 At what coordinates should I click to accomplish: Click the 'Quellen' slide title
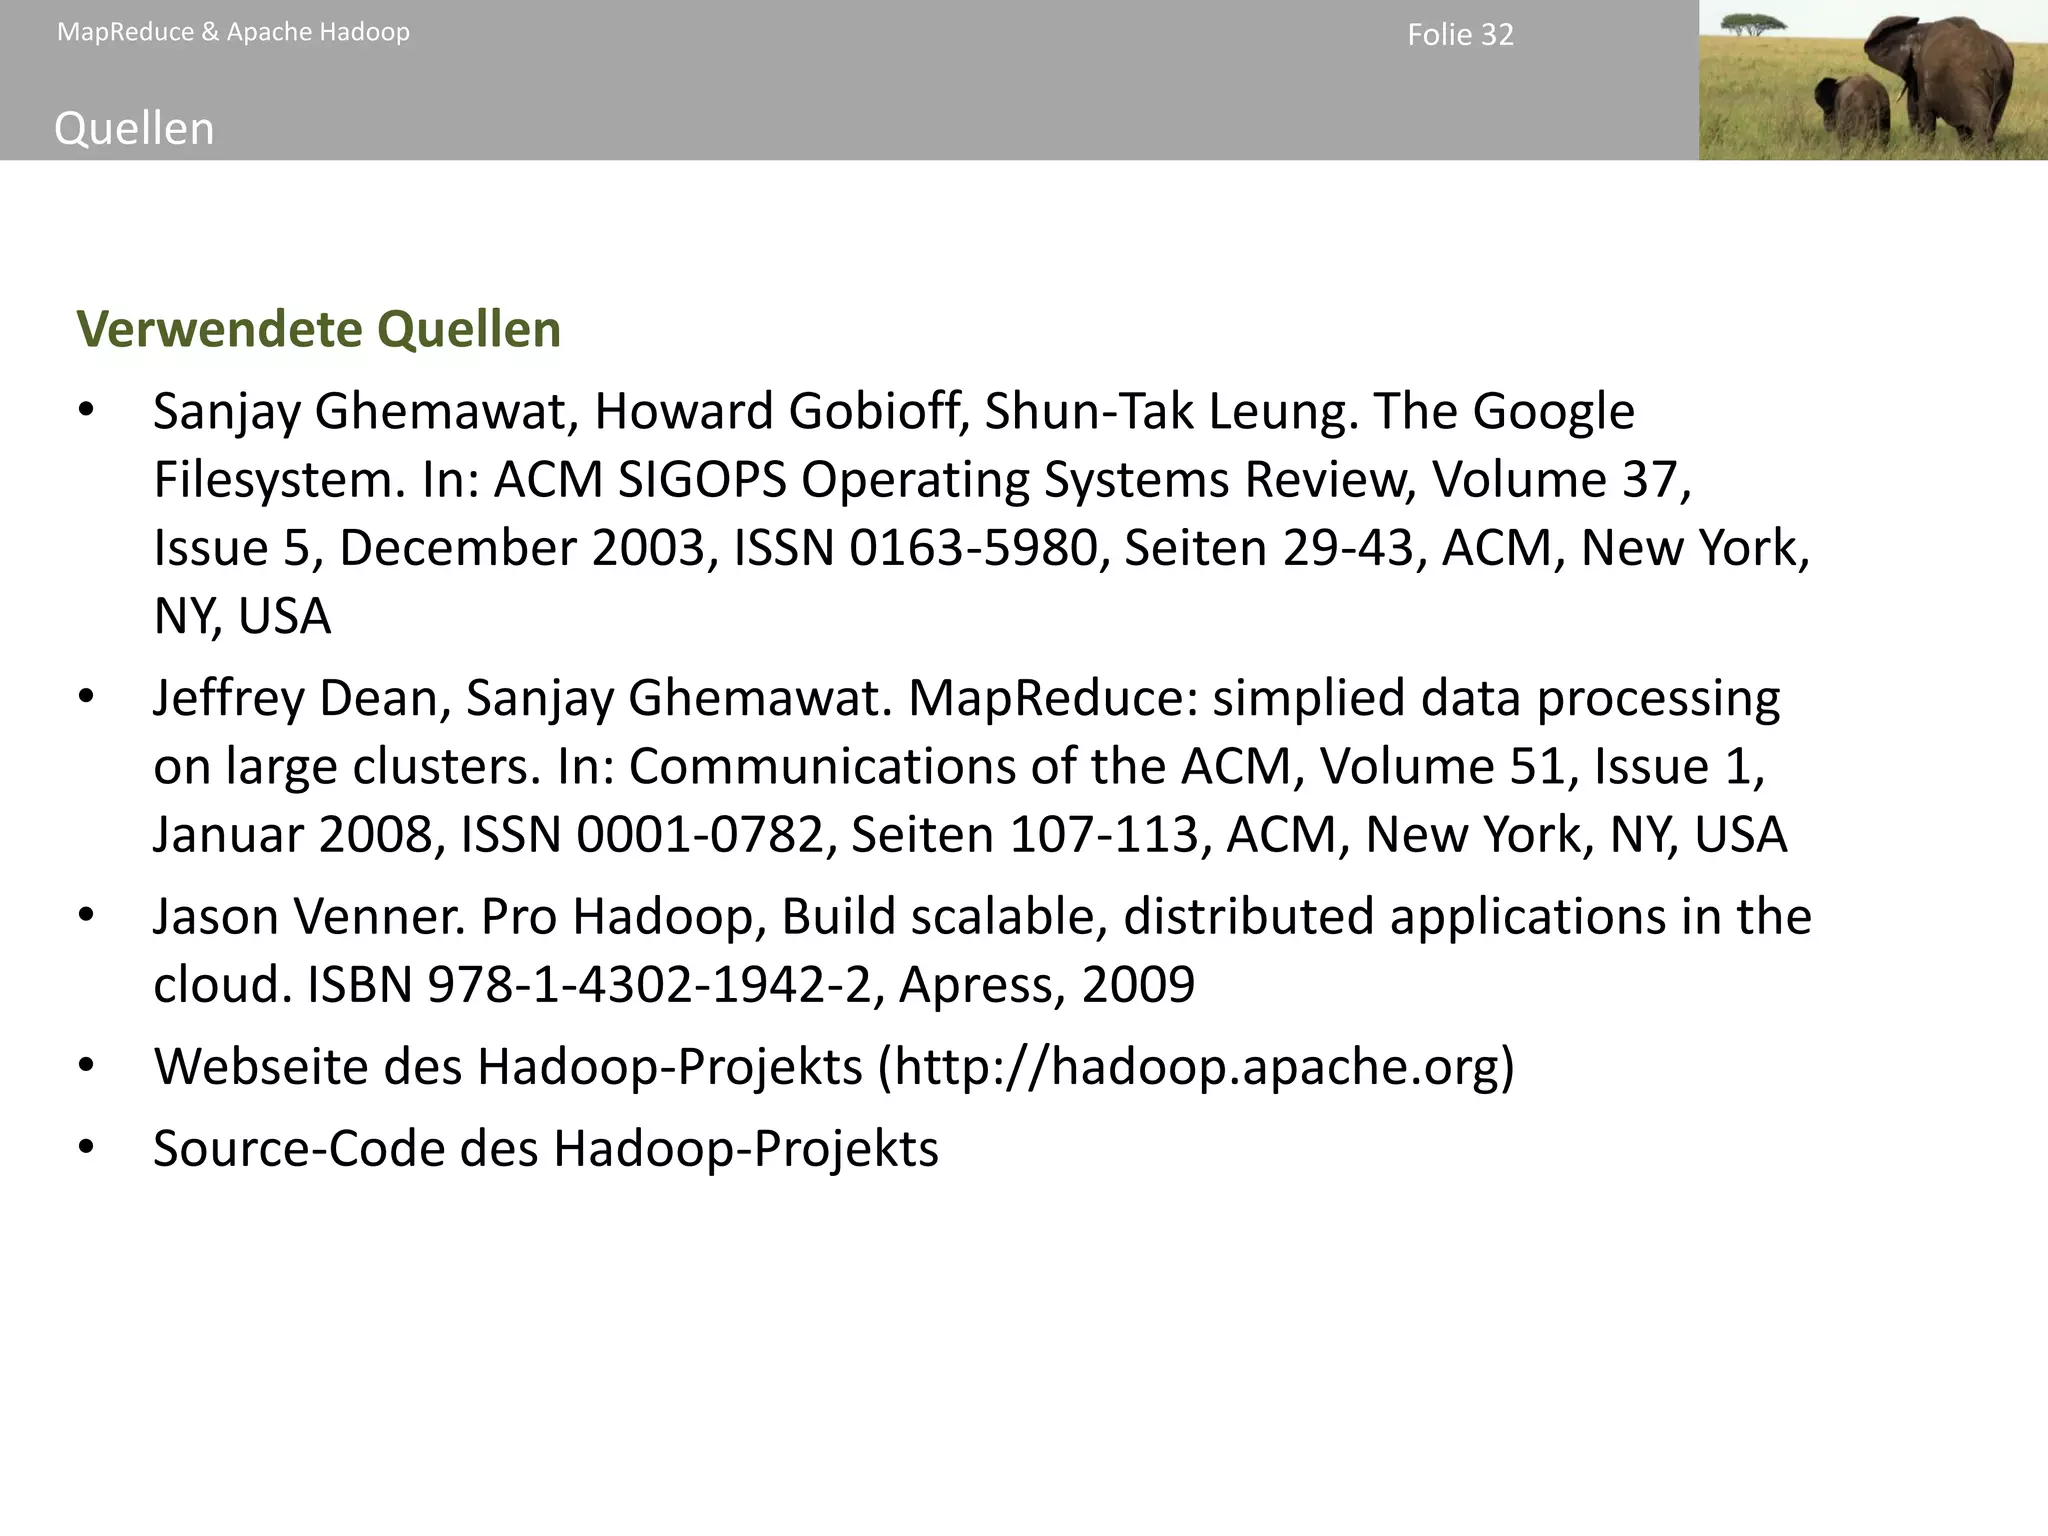pyautogui.click(x=134, y=129)
